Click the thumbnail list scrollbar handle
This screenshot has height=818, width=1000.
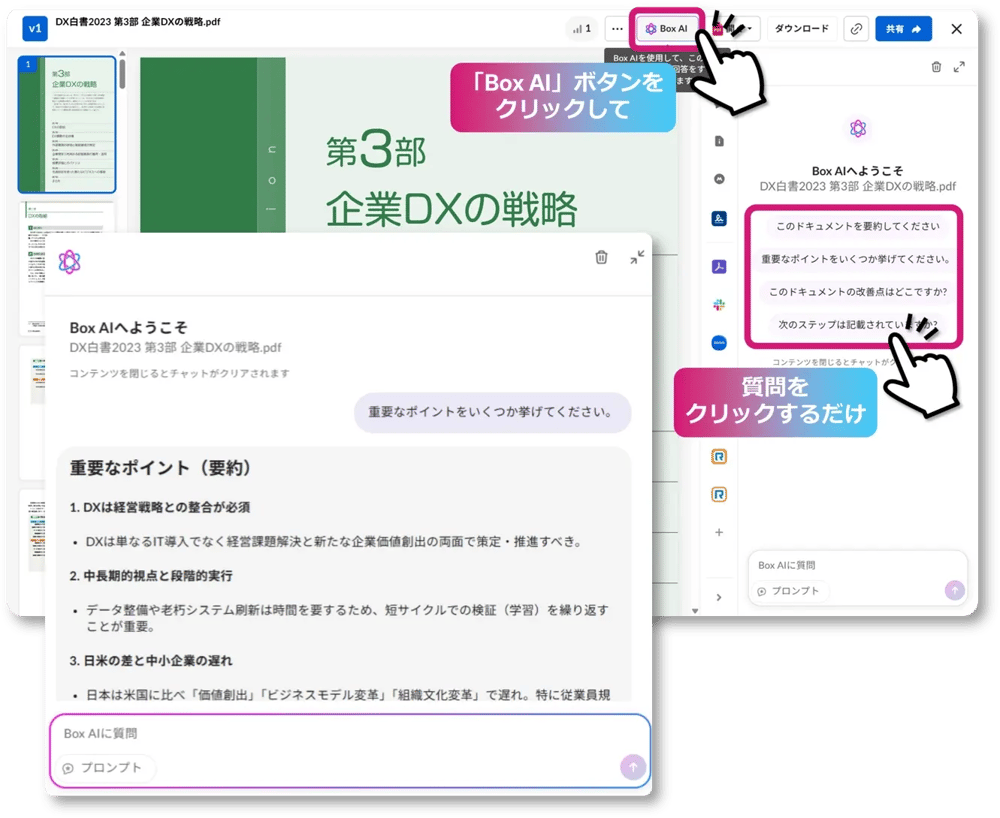pos(122,74)
